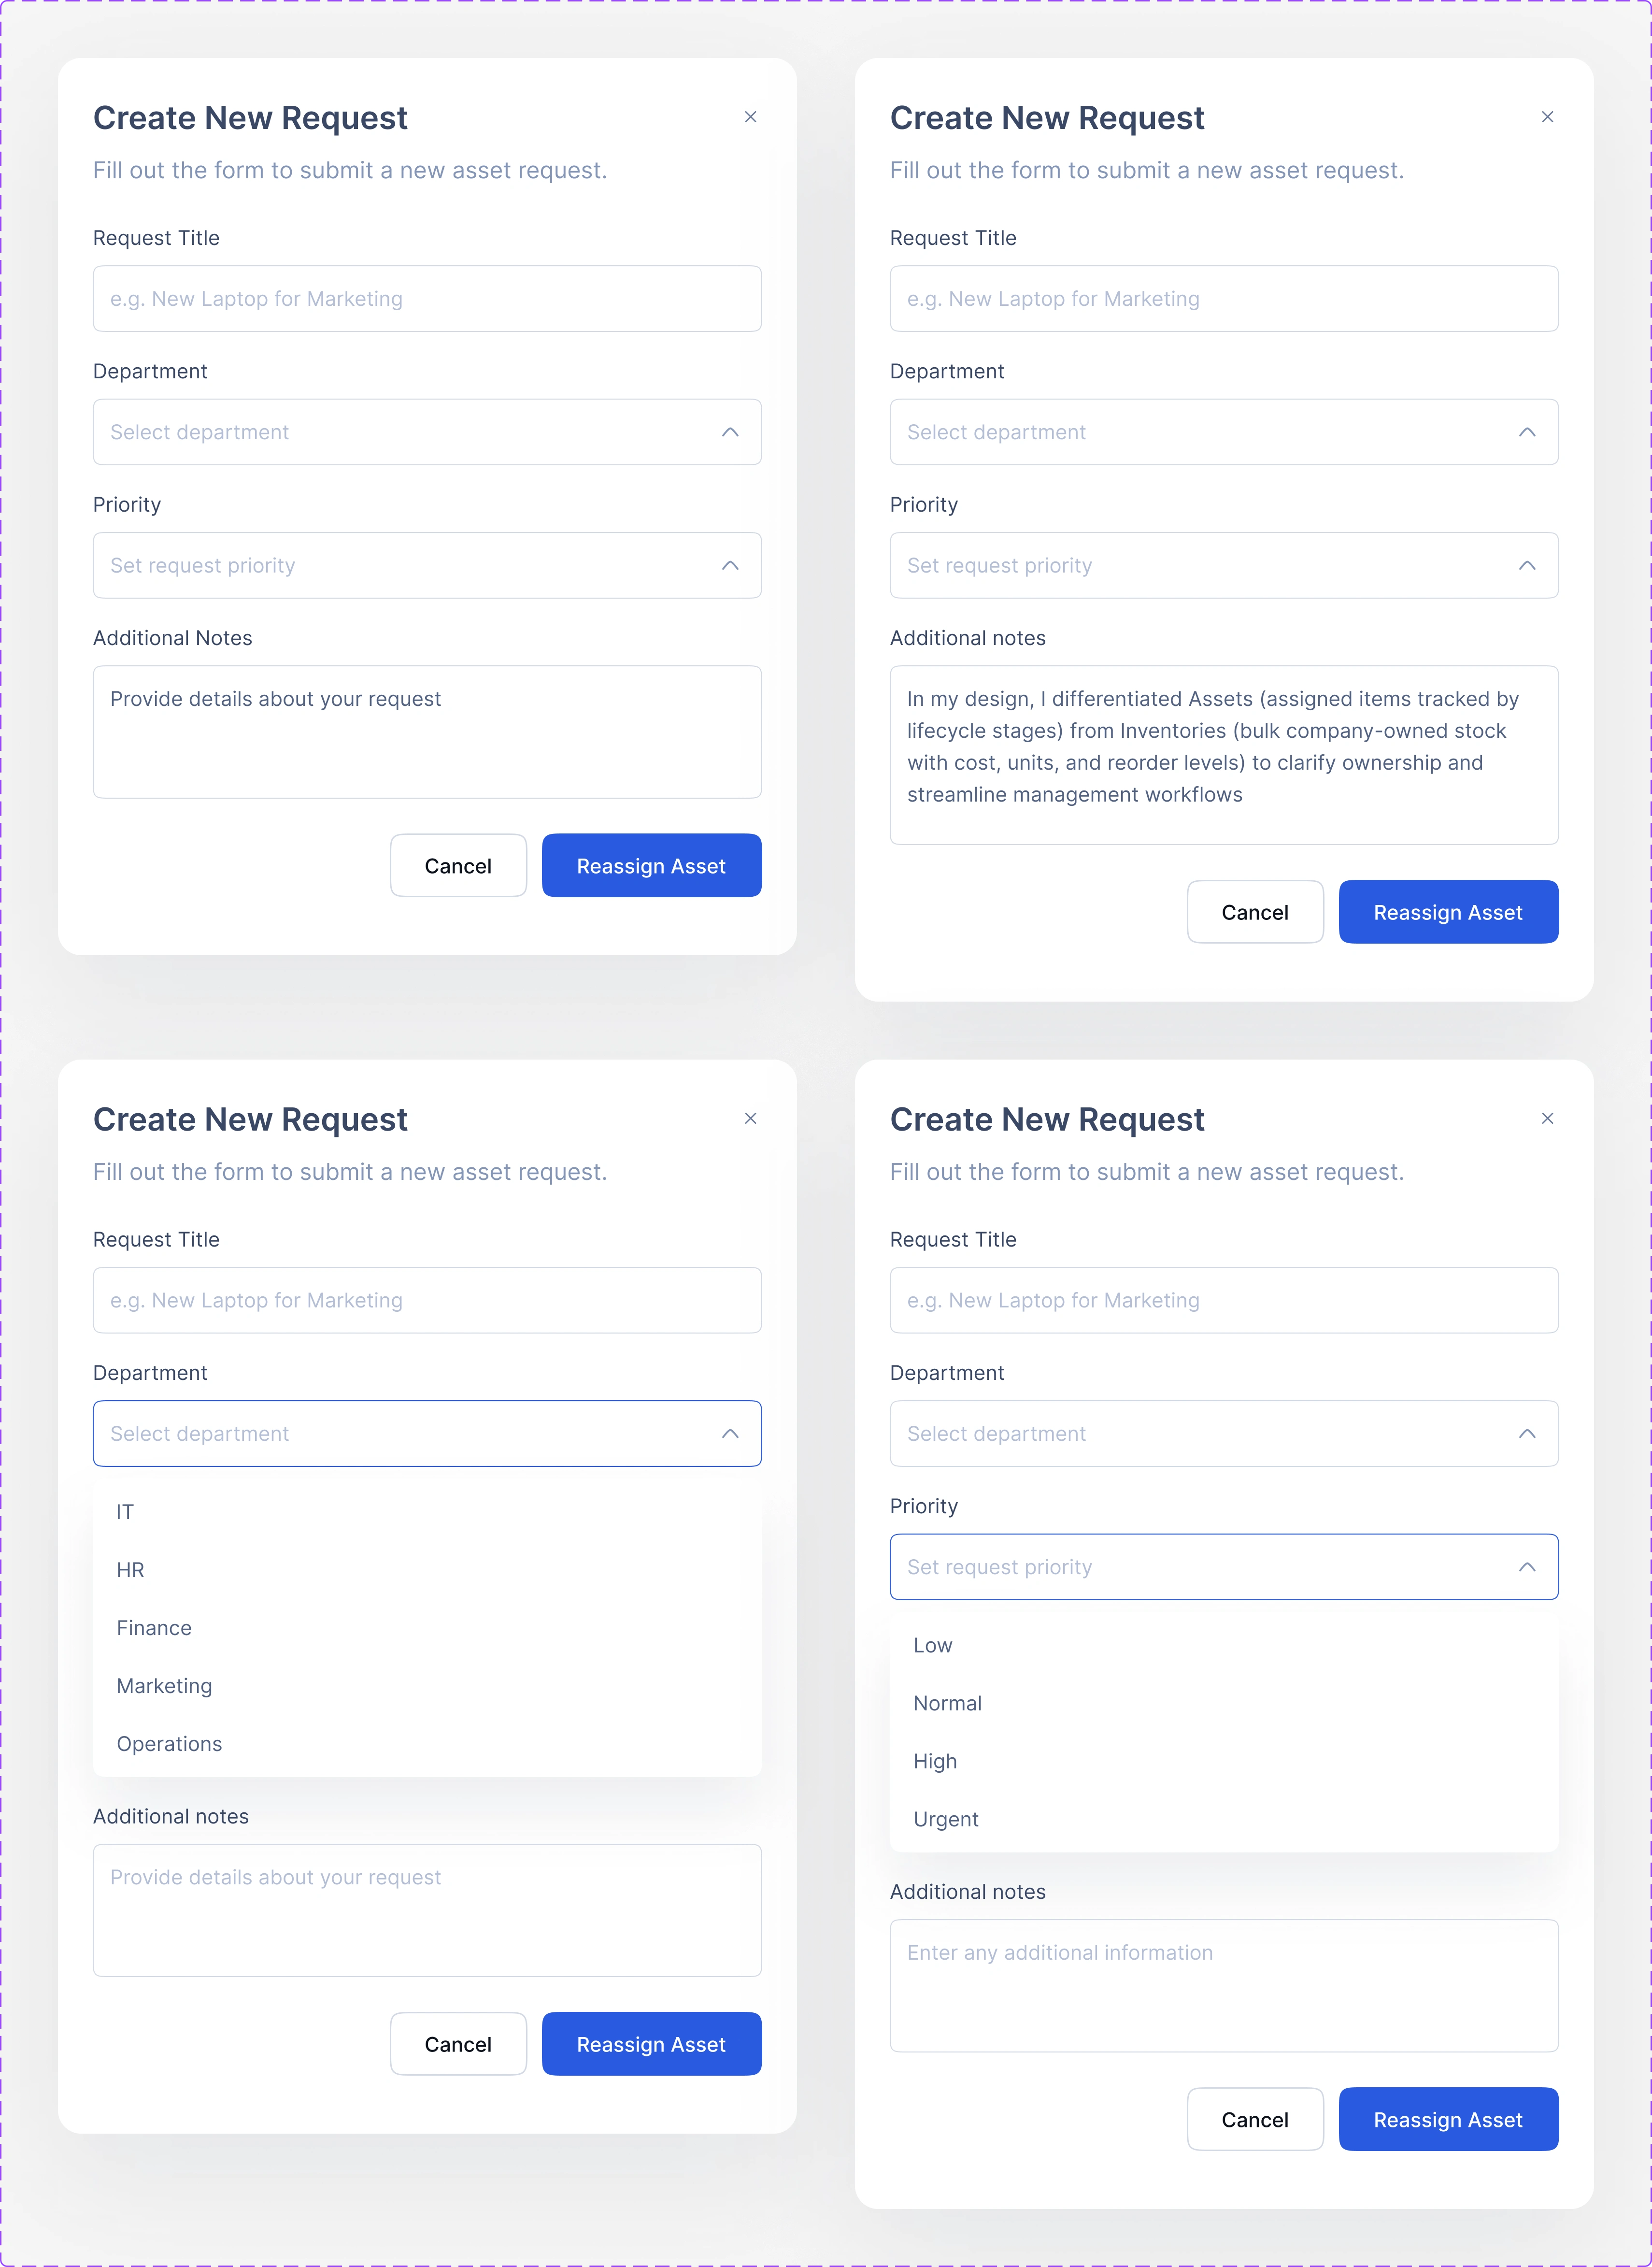
Task: Select IT from the department list
Action: 427,1511
